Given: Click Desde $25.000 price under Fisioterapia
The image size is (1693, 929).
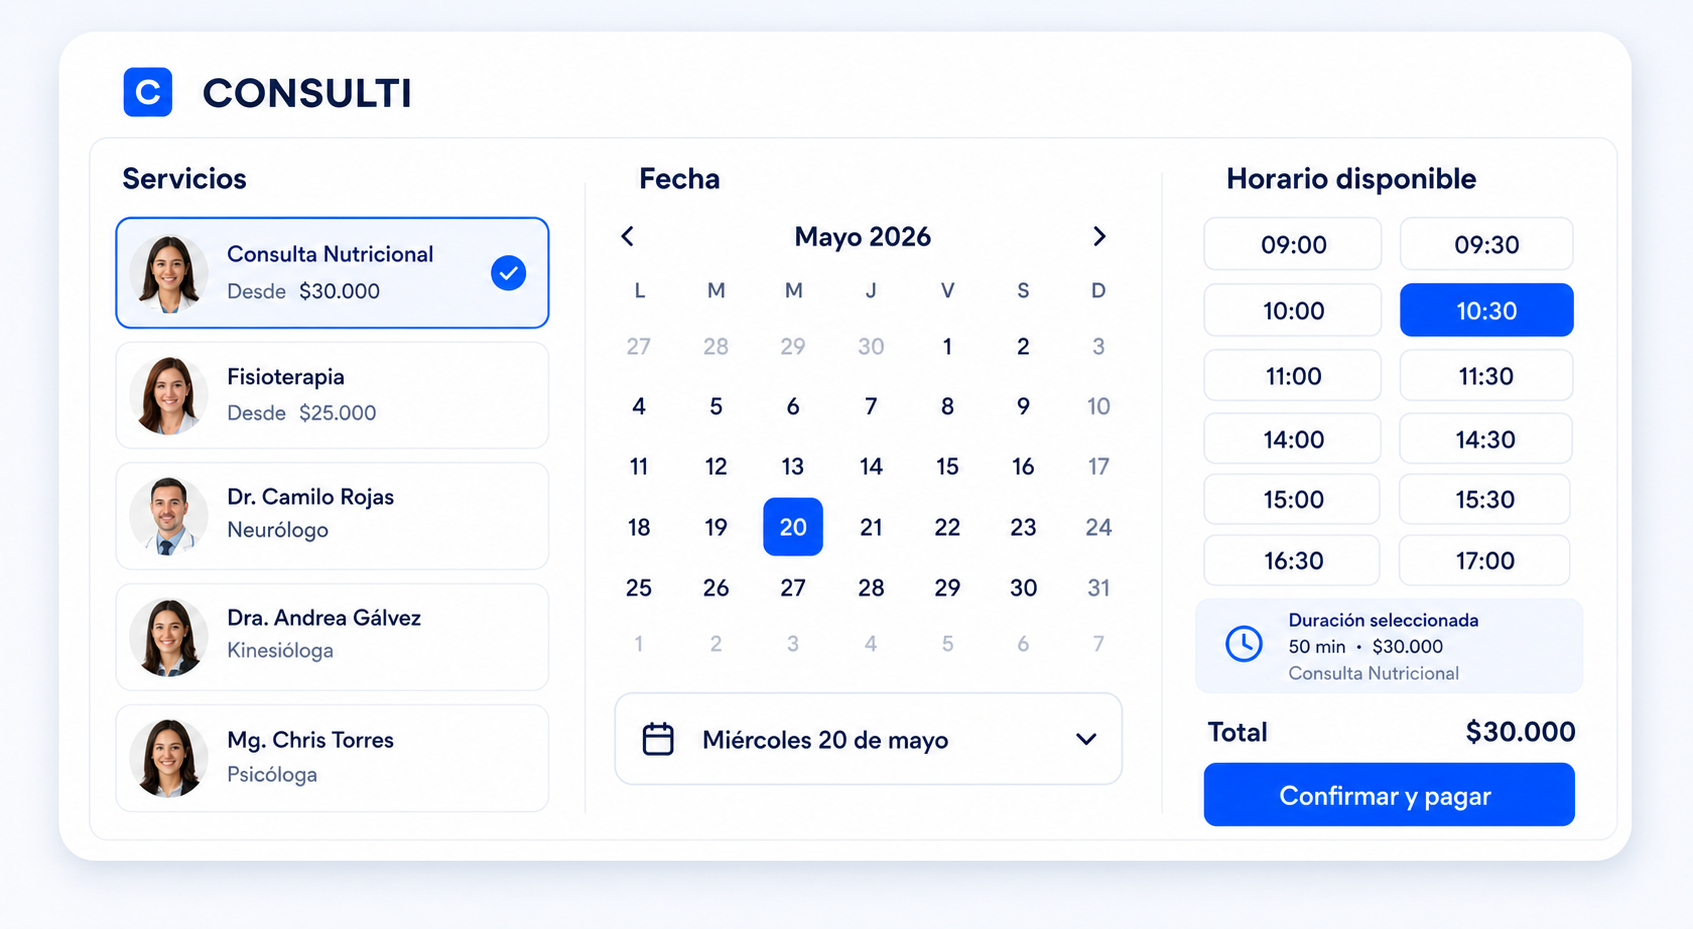Looking at the screenshot, I should (301, 413).
